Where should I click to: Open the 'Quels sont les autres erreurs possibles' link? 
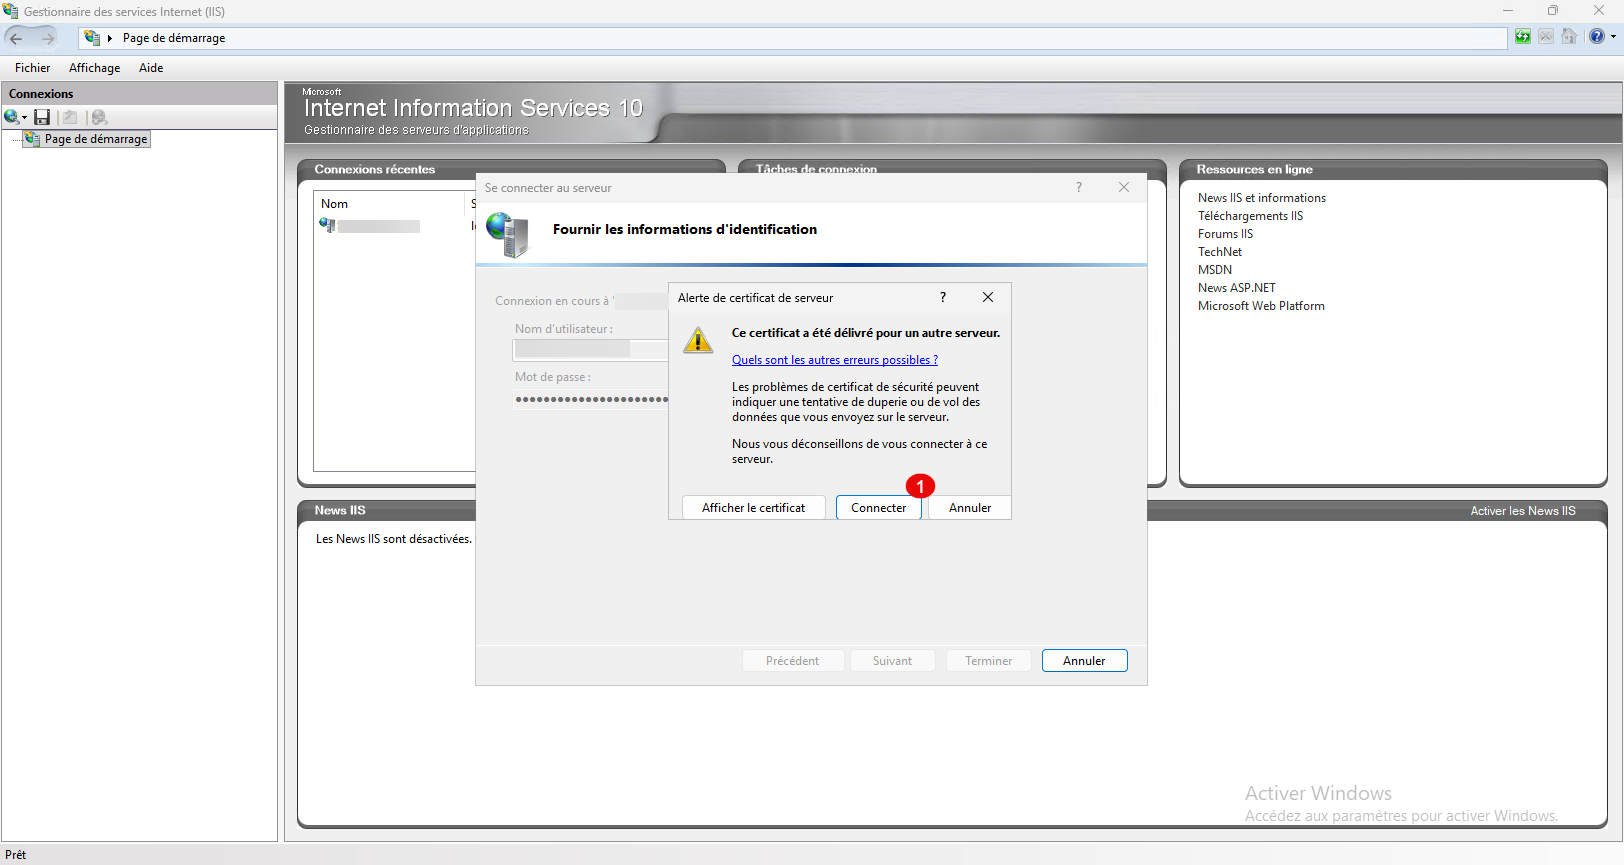pyautogui.click(x=834, y=360)
